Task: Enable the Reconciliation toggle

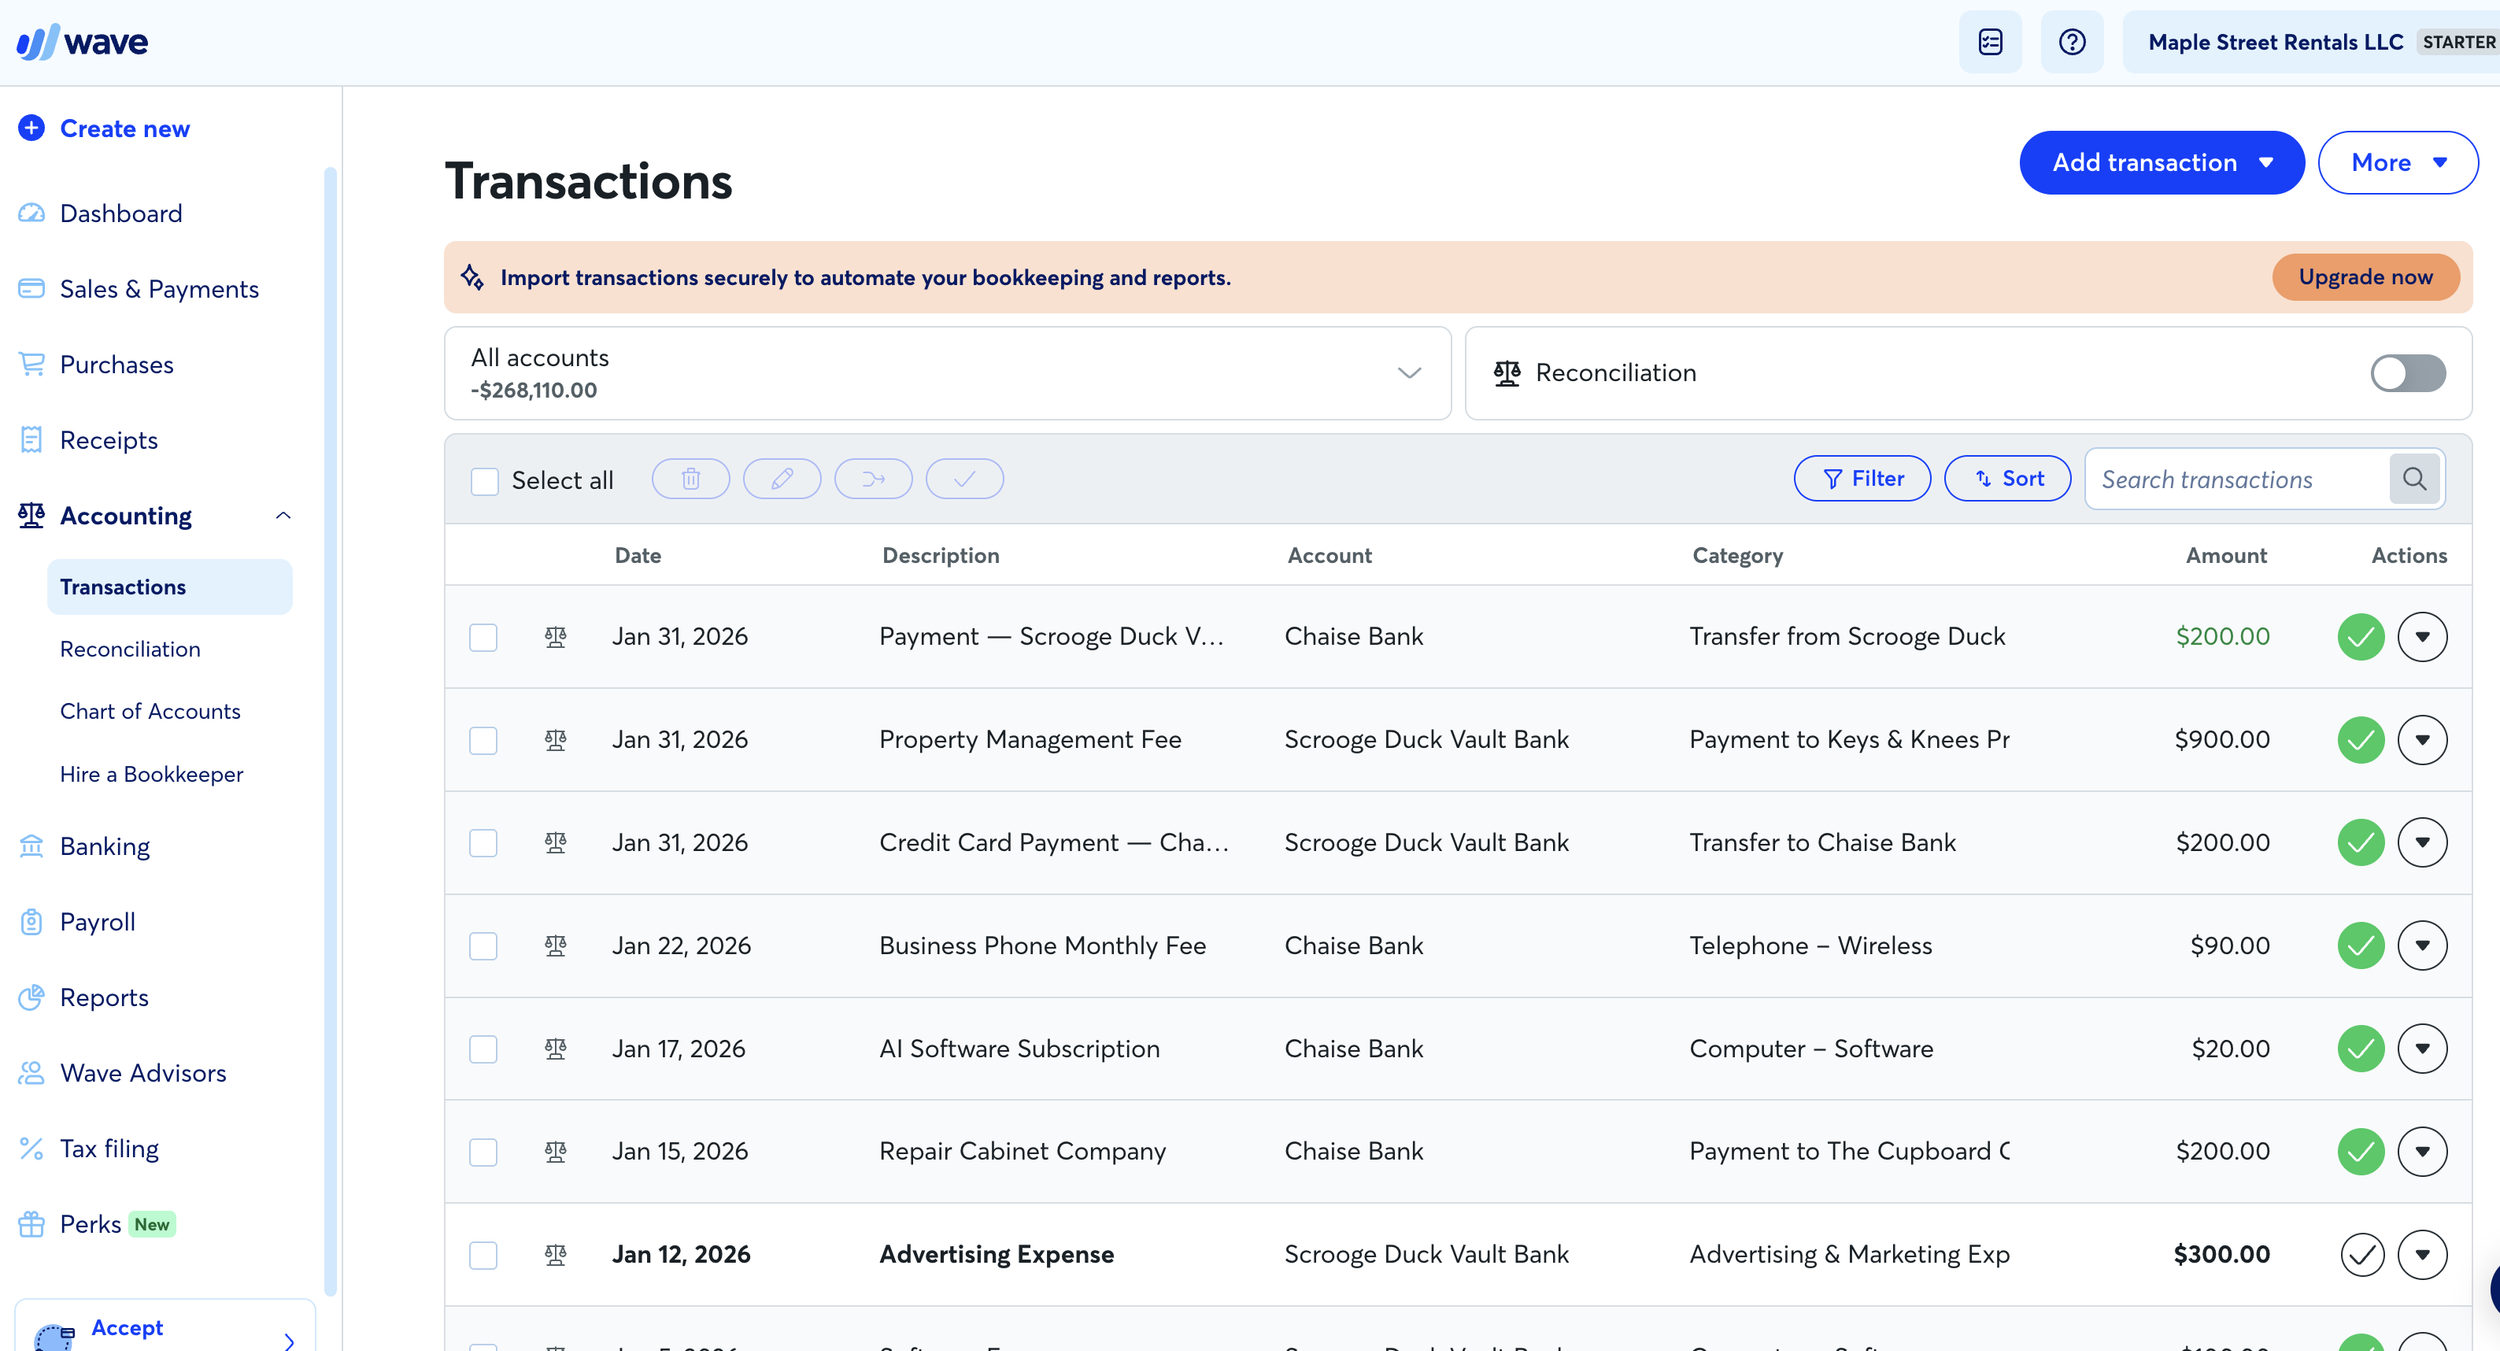Action: [2407, 373]
